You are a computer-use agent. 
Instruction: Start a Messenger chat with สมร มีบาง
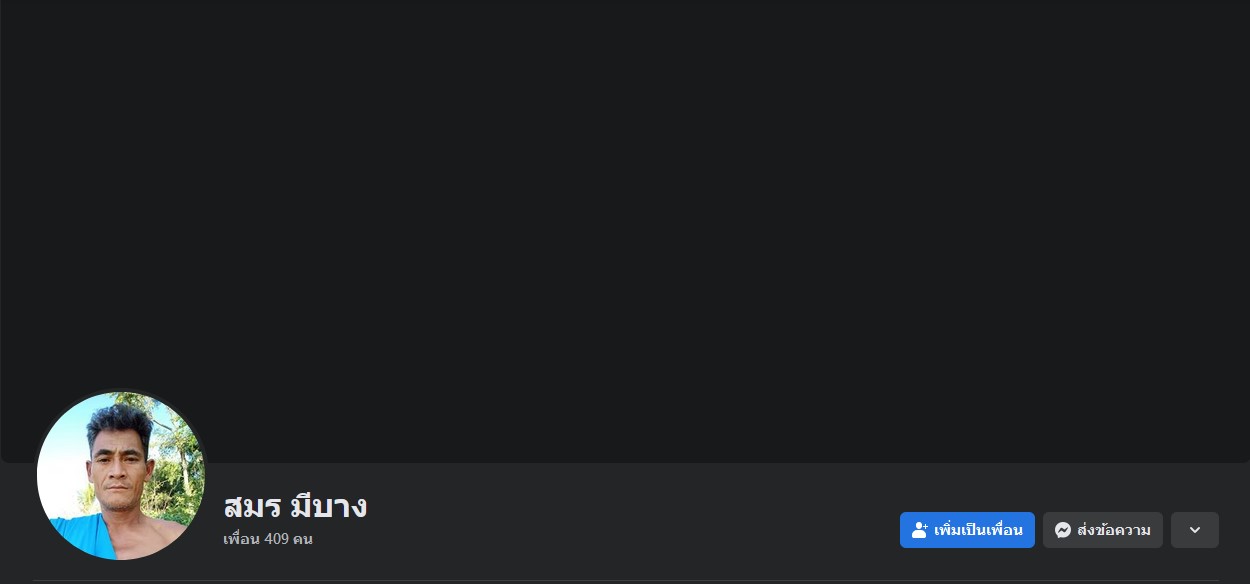point(1103,530)
